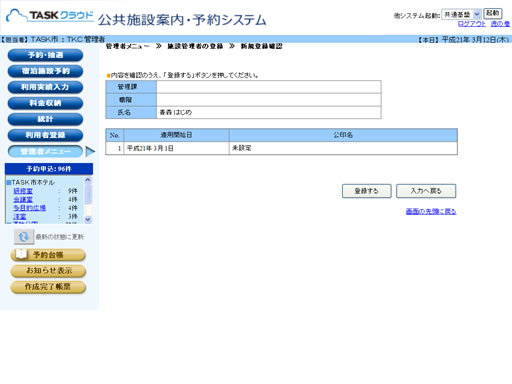Click the ログアウト link
Screen dimensions: 512x384
(472, 24)
